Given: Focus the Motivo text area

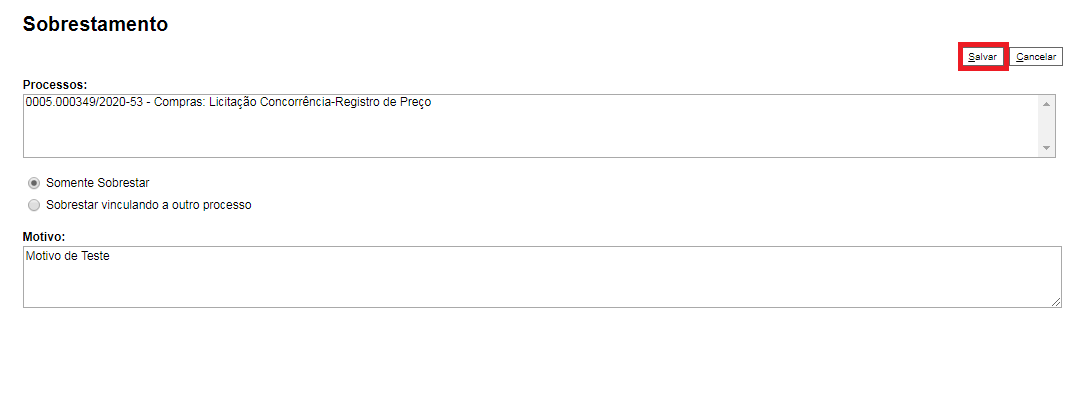Looking at the screenshot, I should point(542,277).
